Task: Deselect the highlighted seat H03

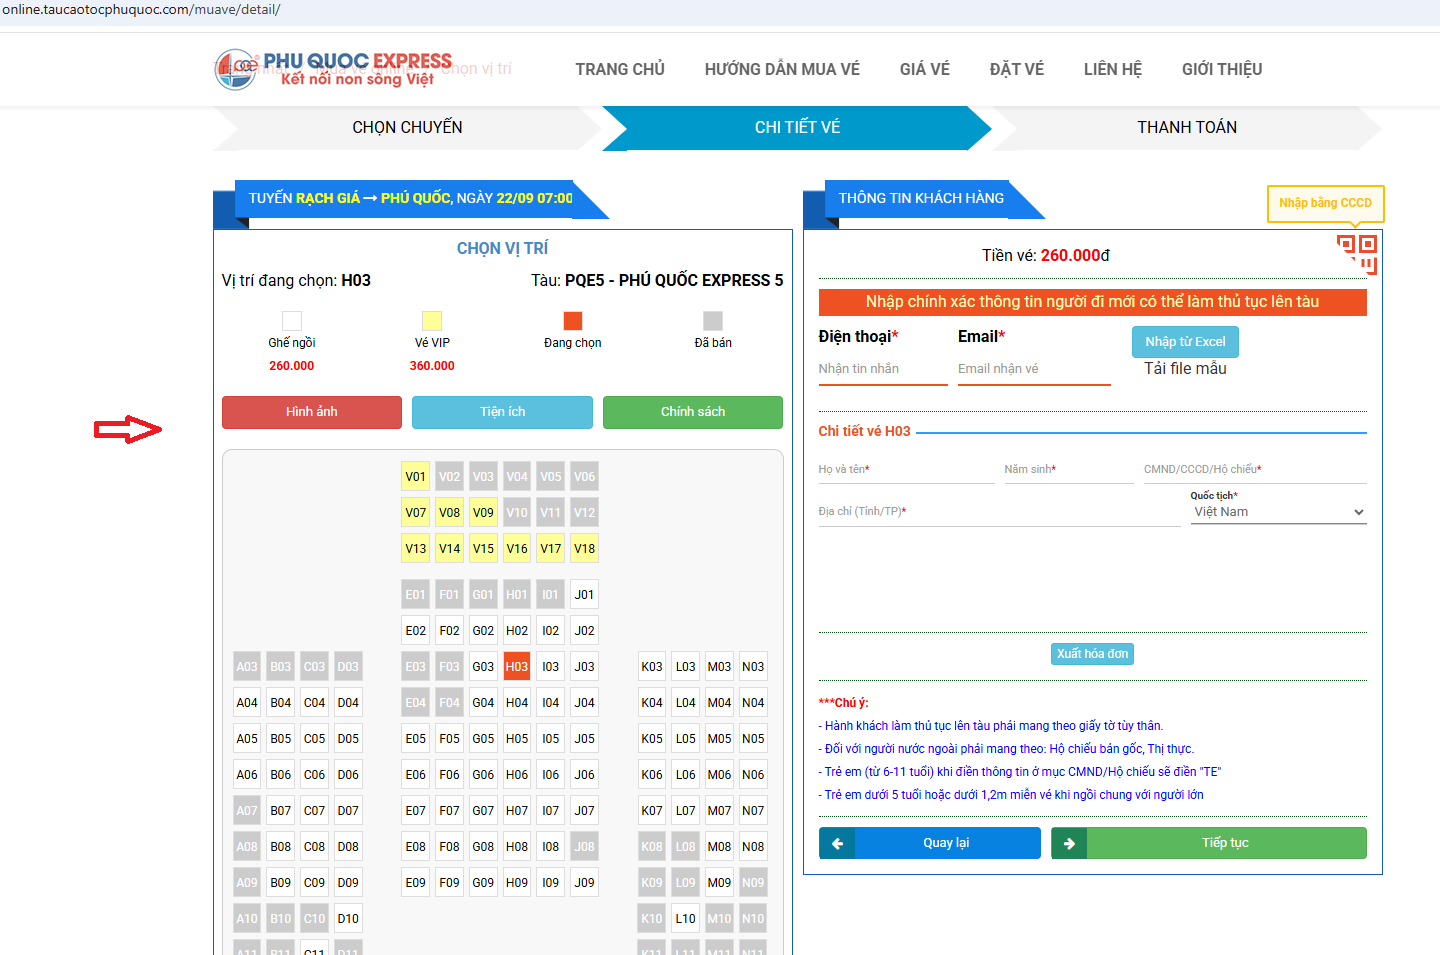Action: 517,667
